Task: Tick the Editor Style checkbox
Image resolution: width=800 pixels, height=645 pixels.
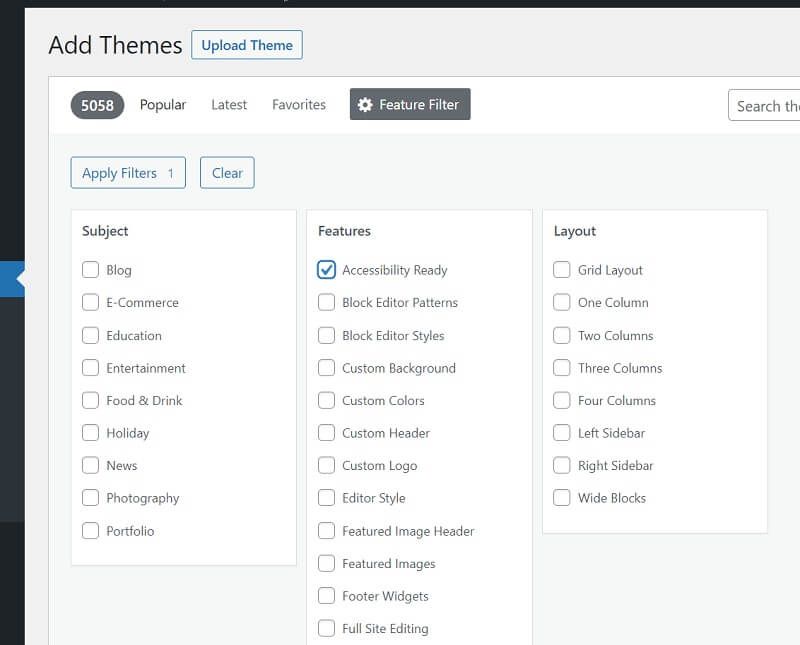Action: [x=327, y=498]
